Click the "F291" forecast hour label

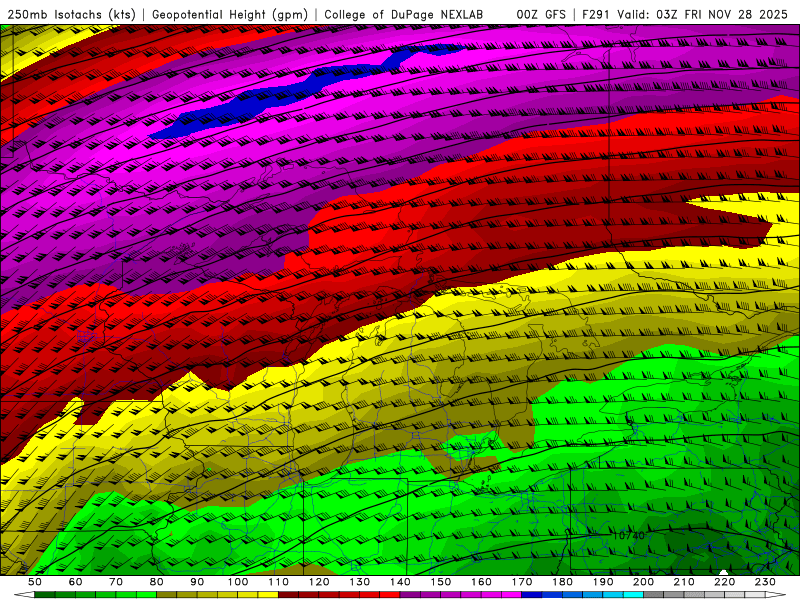pyautogui.click(x=596, y=15)
